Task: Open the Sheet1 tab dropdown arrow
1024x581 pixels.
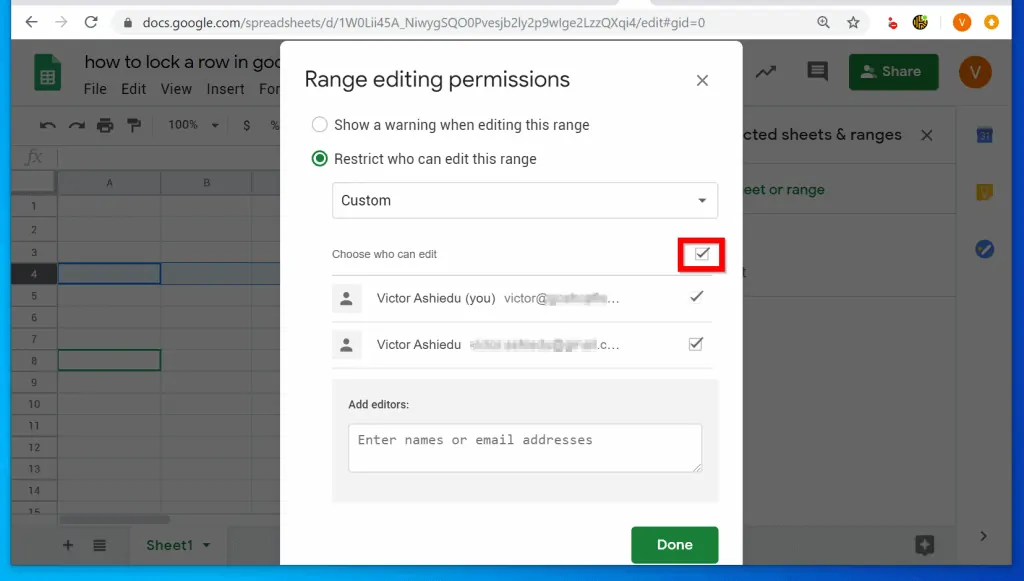Action: coord(207,545)
